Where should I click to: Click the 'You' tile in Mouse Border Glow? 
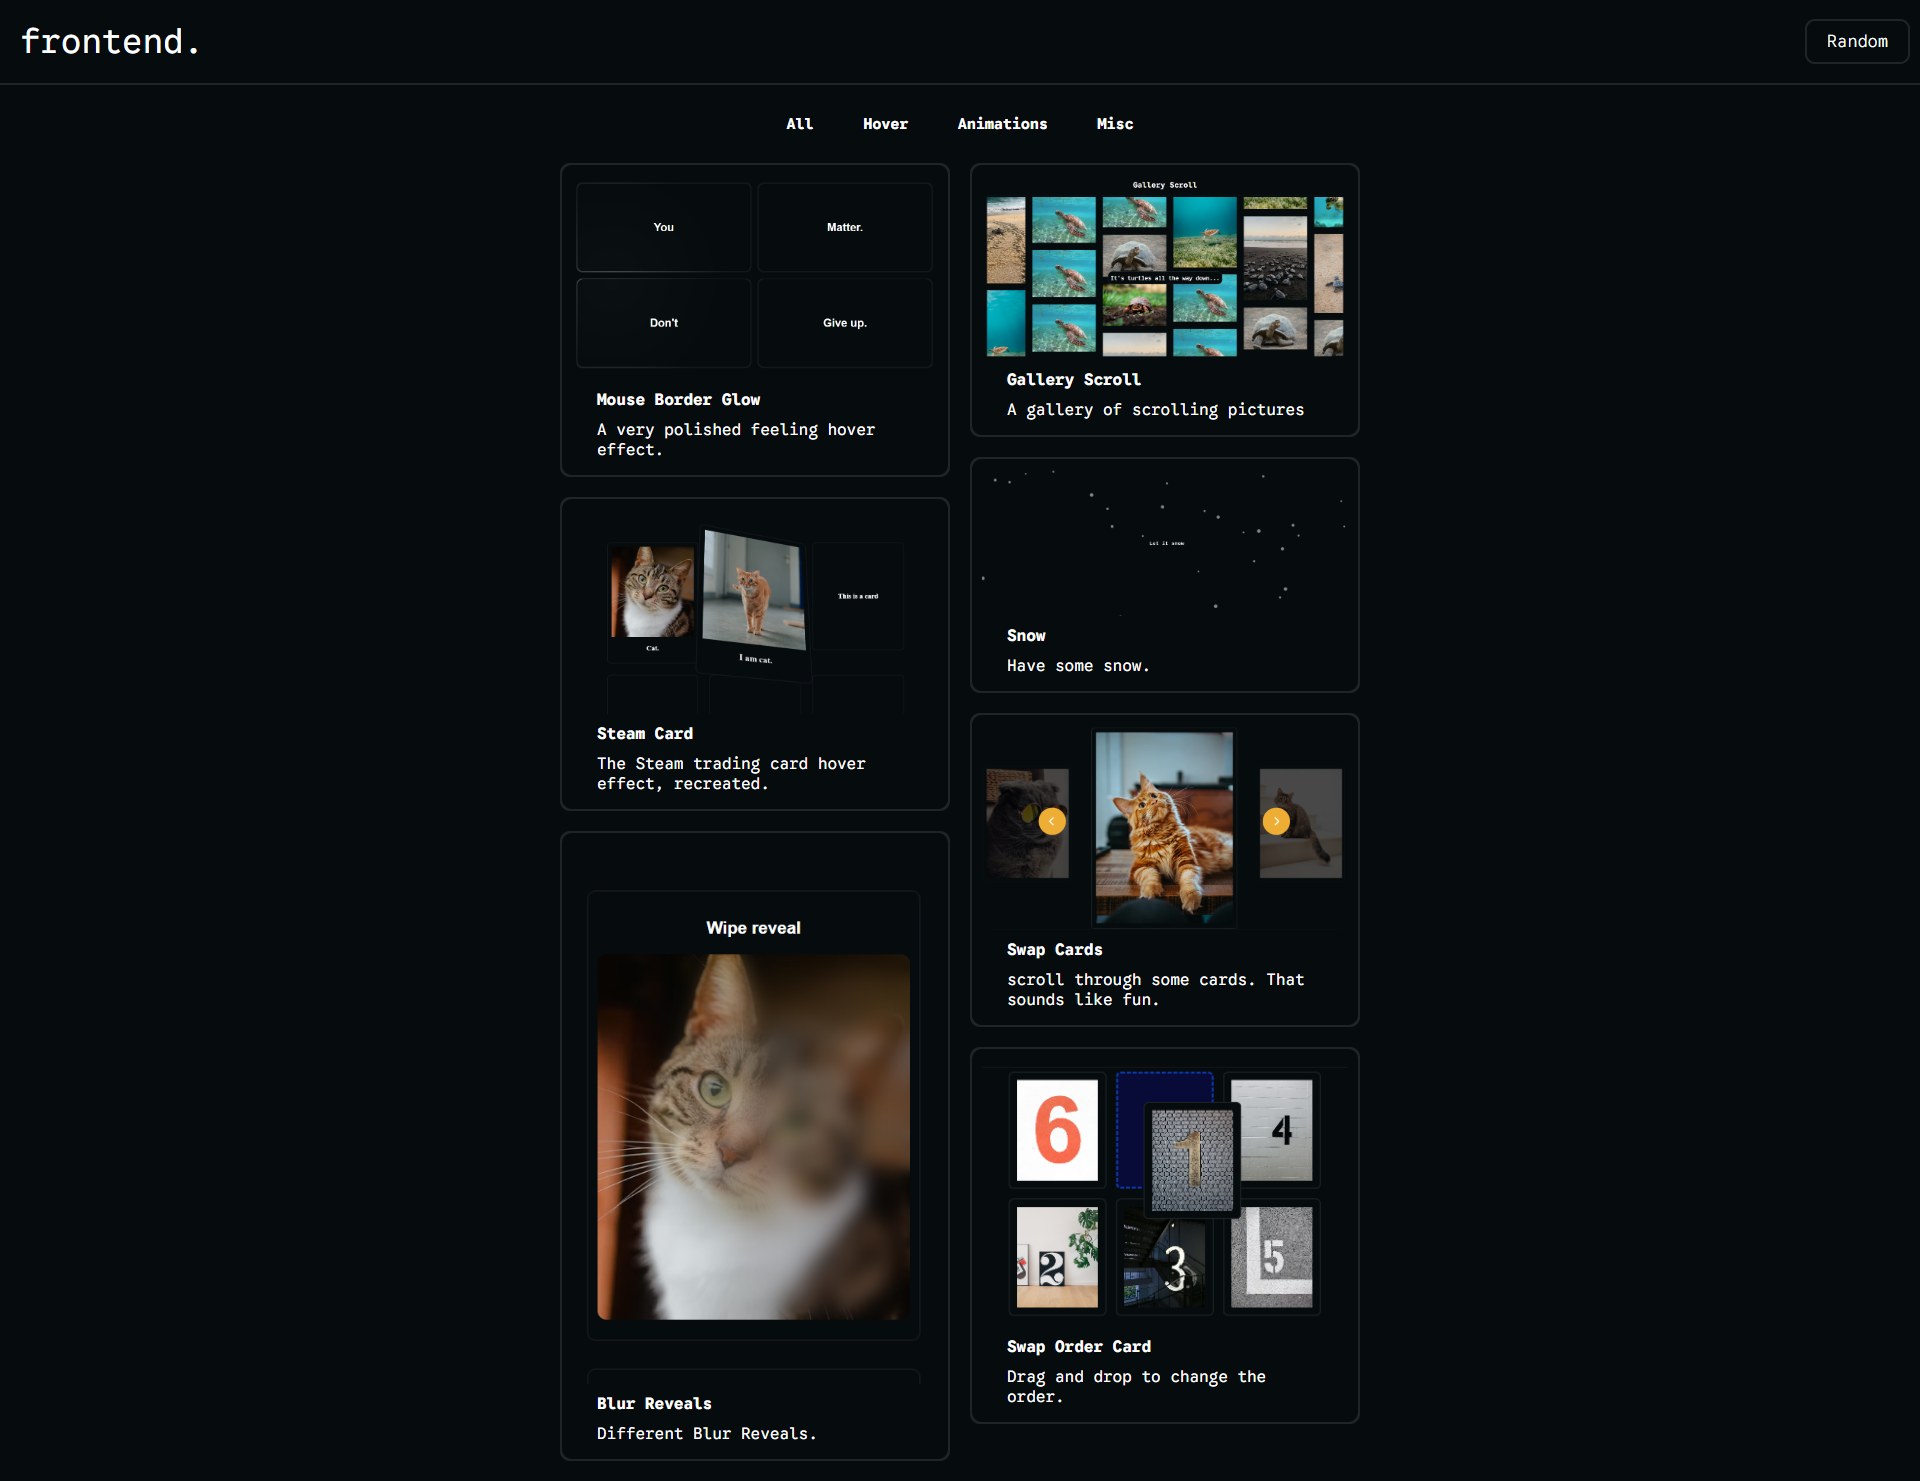[x=663, y=227]
